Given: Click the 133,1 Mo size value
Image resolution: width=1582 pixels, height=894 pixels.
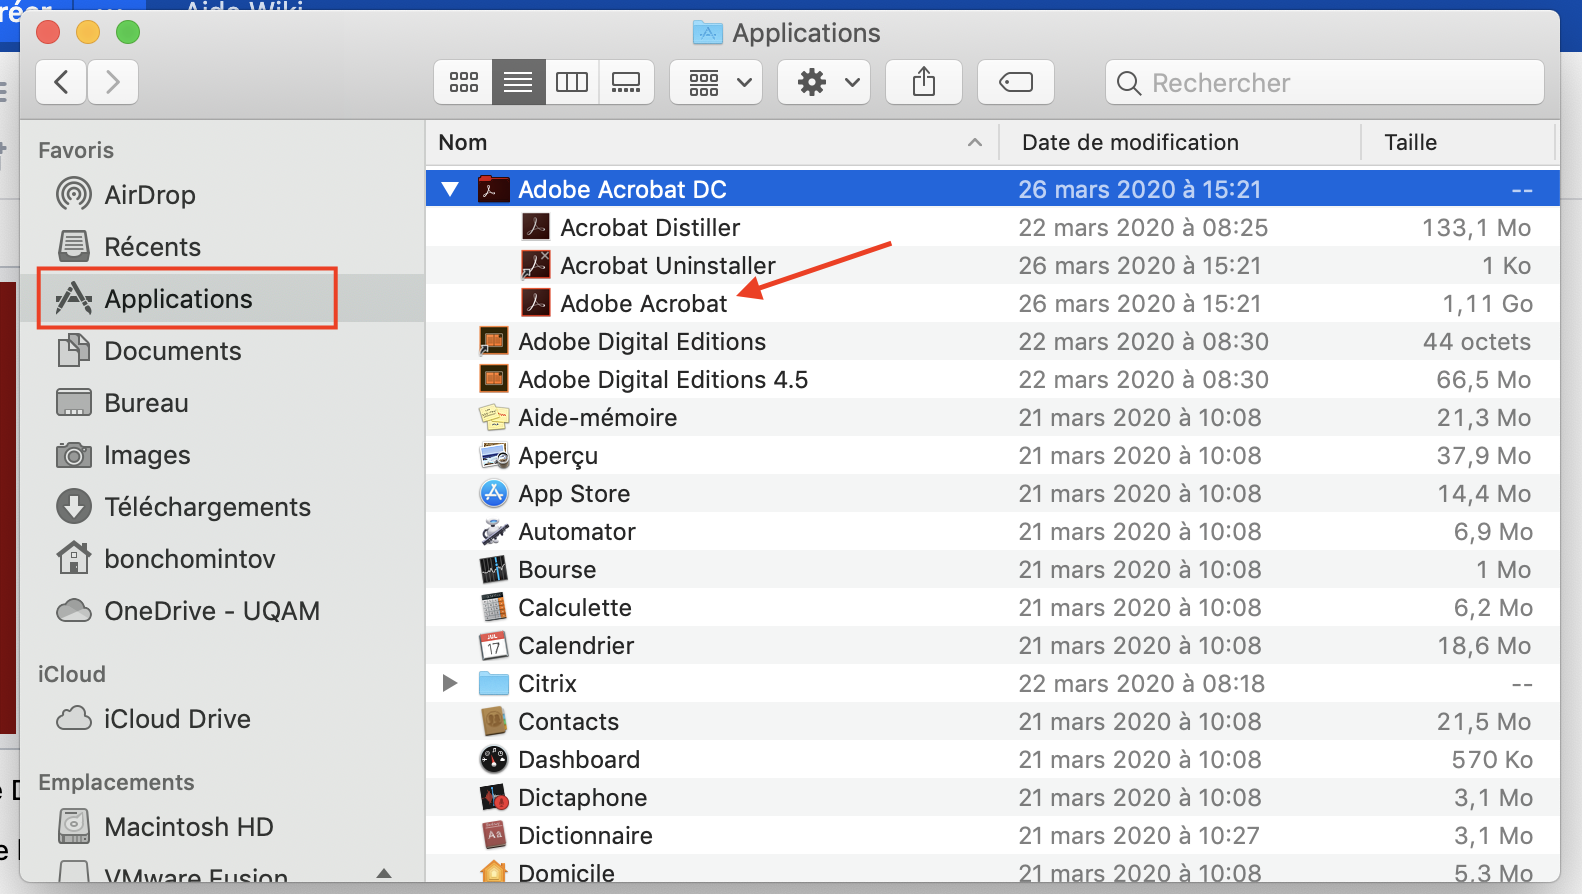Looking at the screenshot, I should 1476,227.
